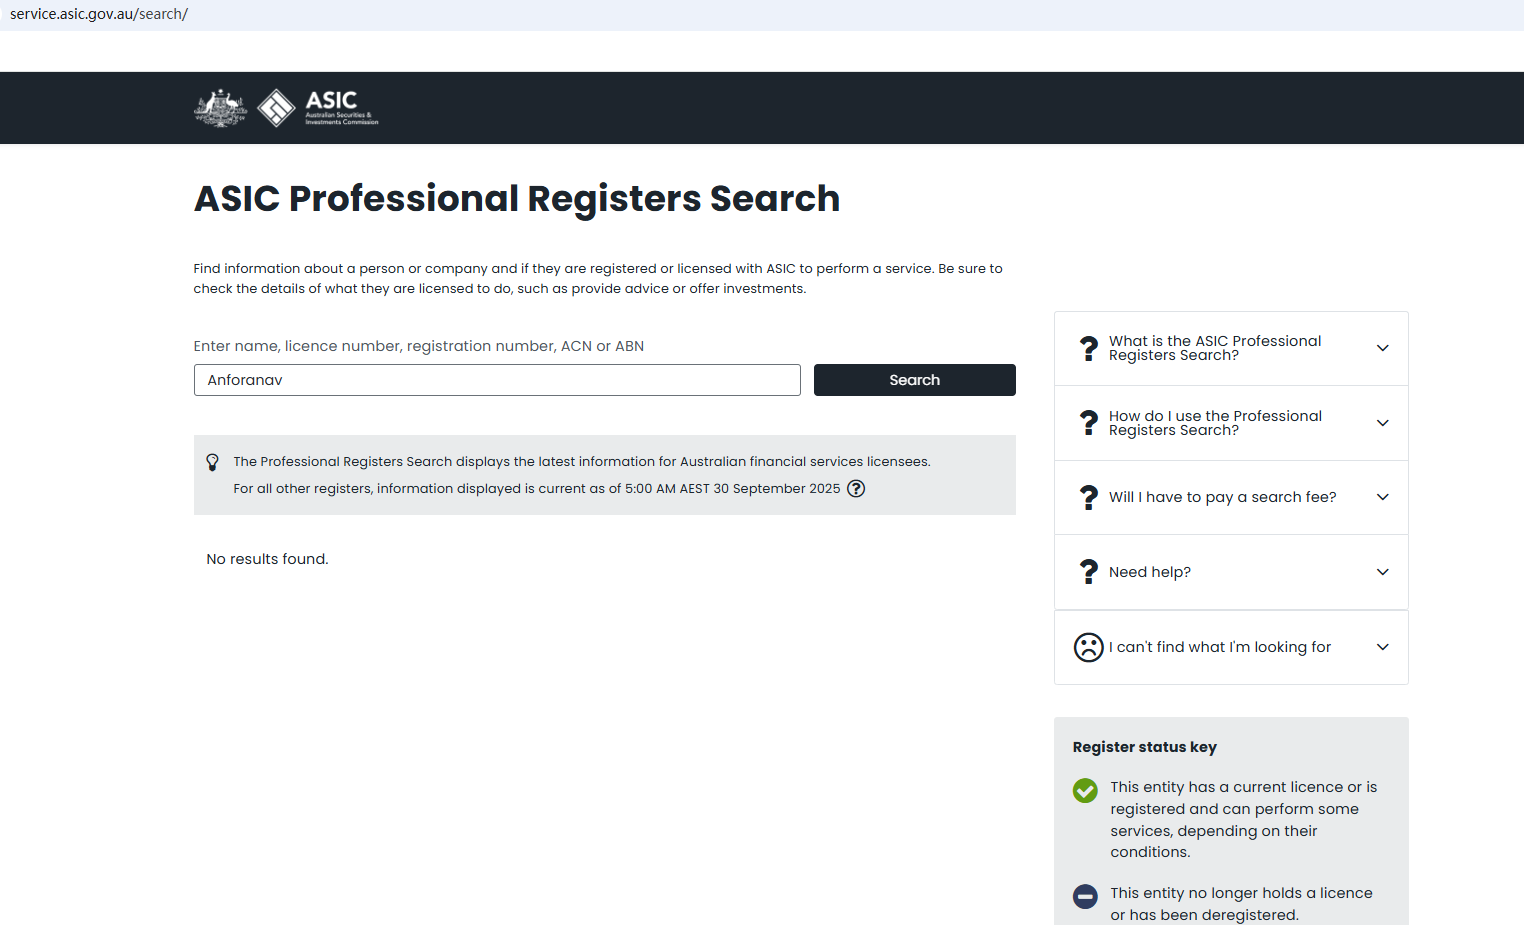Click question mark icon beside 'What is the ASIC Professional'
Image resolution: width=1524 pixels, height=925 pixels.
click(x=1089, y=348)
